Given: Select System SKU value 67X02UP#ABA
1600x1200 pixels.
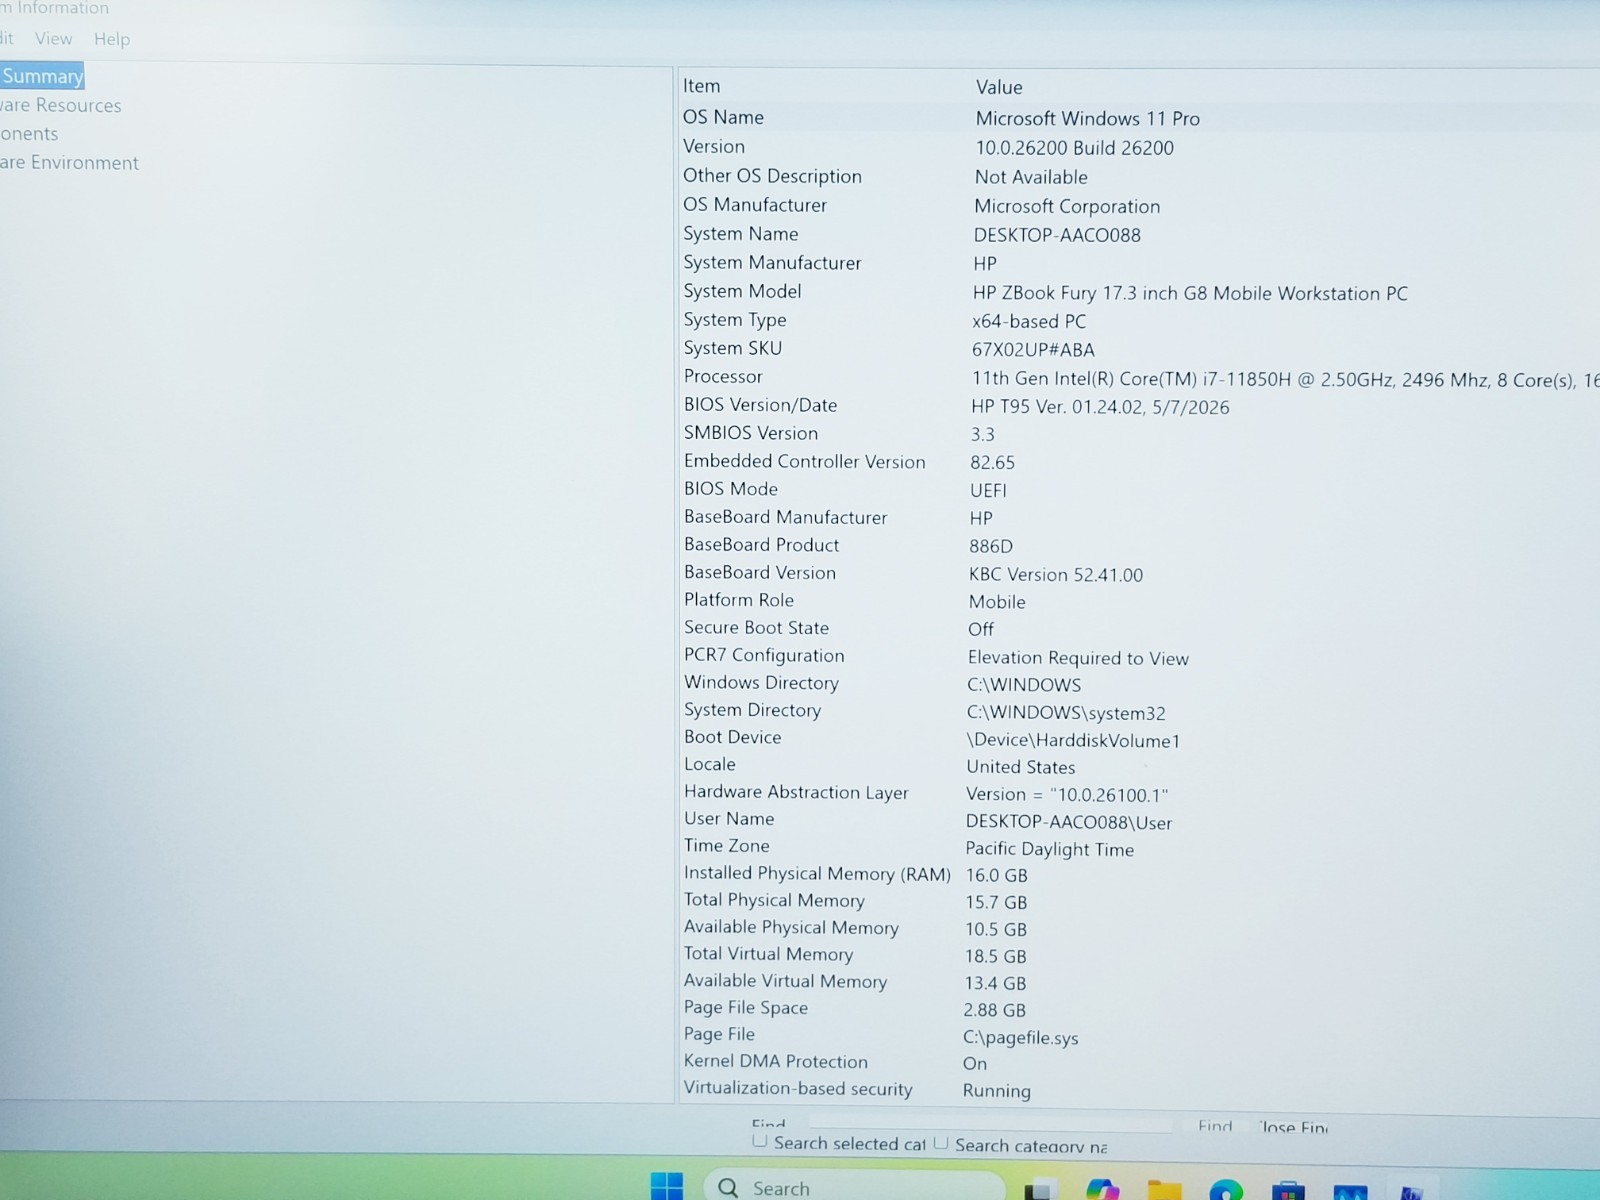Looking at the screenshot, I should click(x=1033, y=350).
